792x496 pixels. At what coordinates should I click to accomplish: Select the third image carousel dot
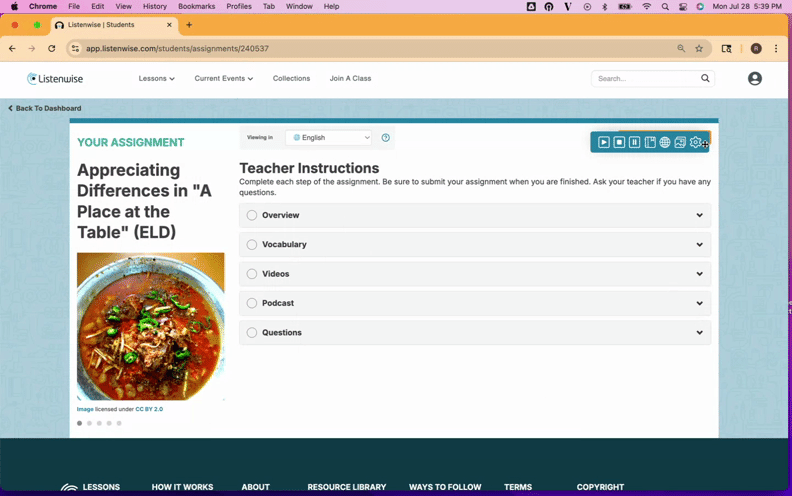tap(99, 423)
